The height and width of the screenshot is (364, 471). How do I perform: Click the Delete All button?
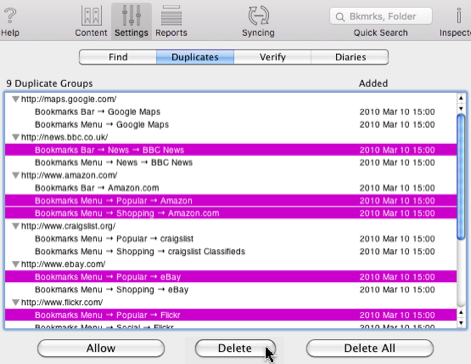(370, 348)
